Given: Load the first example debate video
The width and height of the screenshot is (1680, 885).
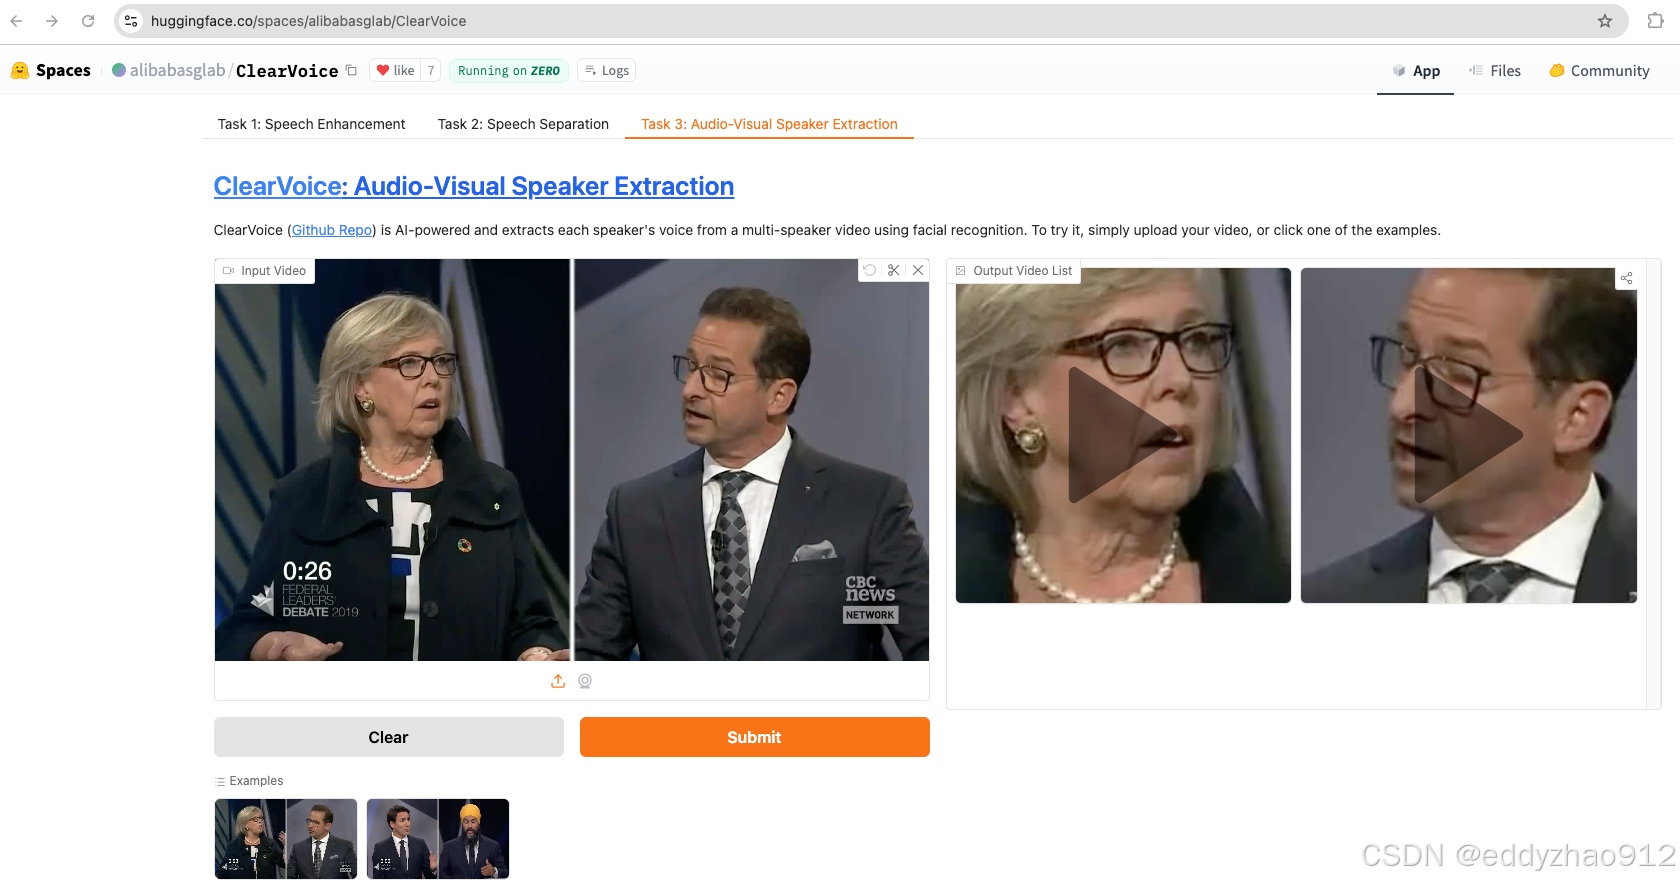Looking at the screenshot, I should click(x=286, y=839).
